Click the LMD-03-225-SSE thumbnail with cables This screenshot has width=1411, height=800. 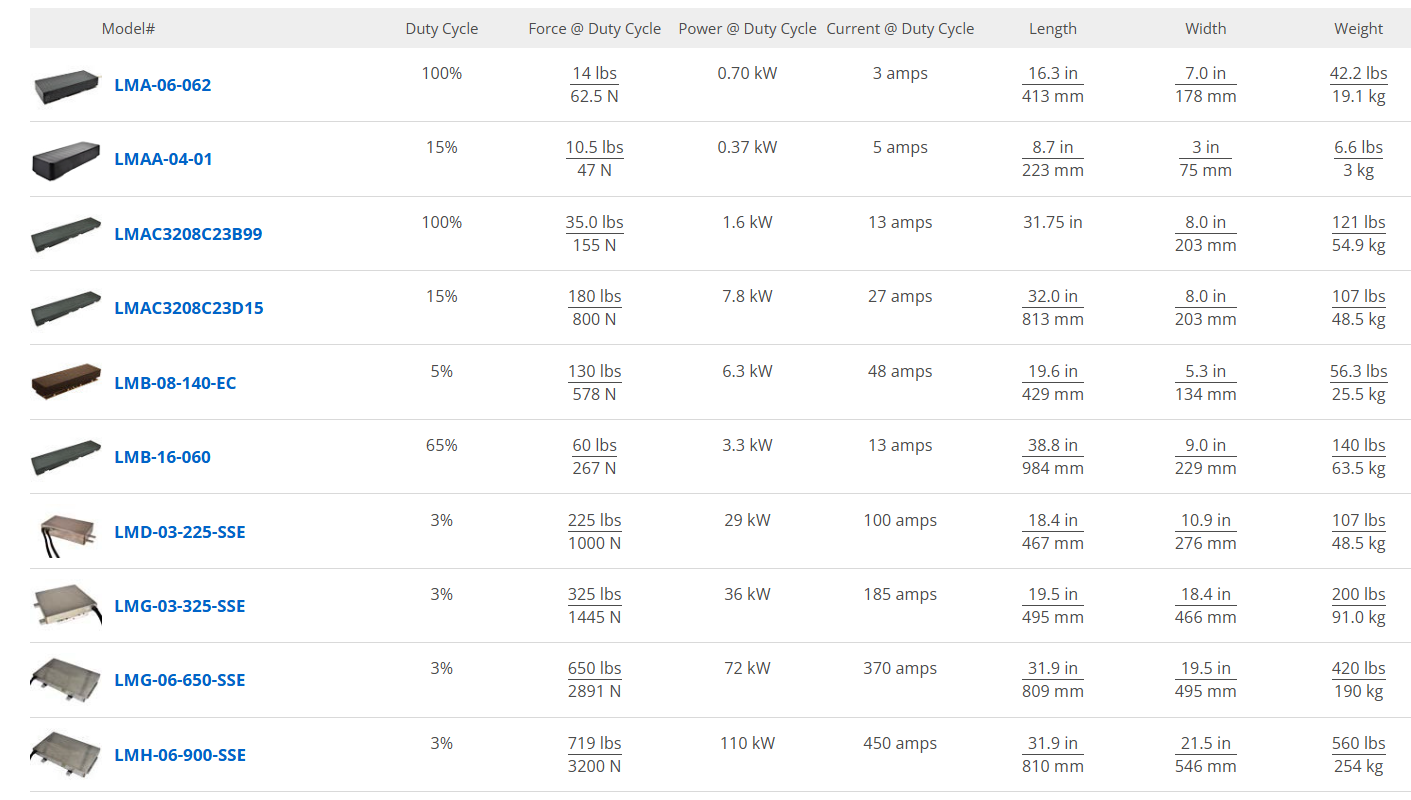pos(67,533)
